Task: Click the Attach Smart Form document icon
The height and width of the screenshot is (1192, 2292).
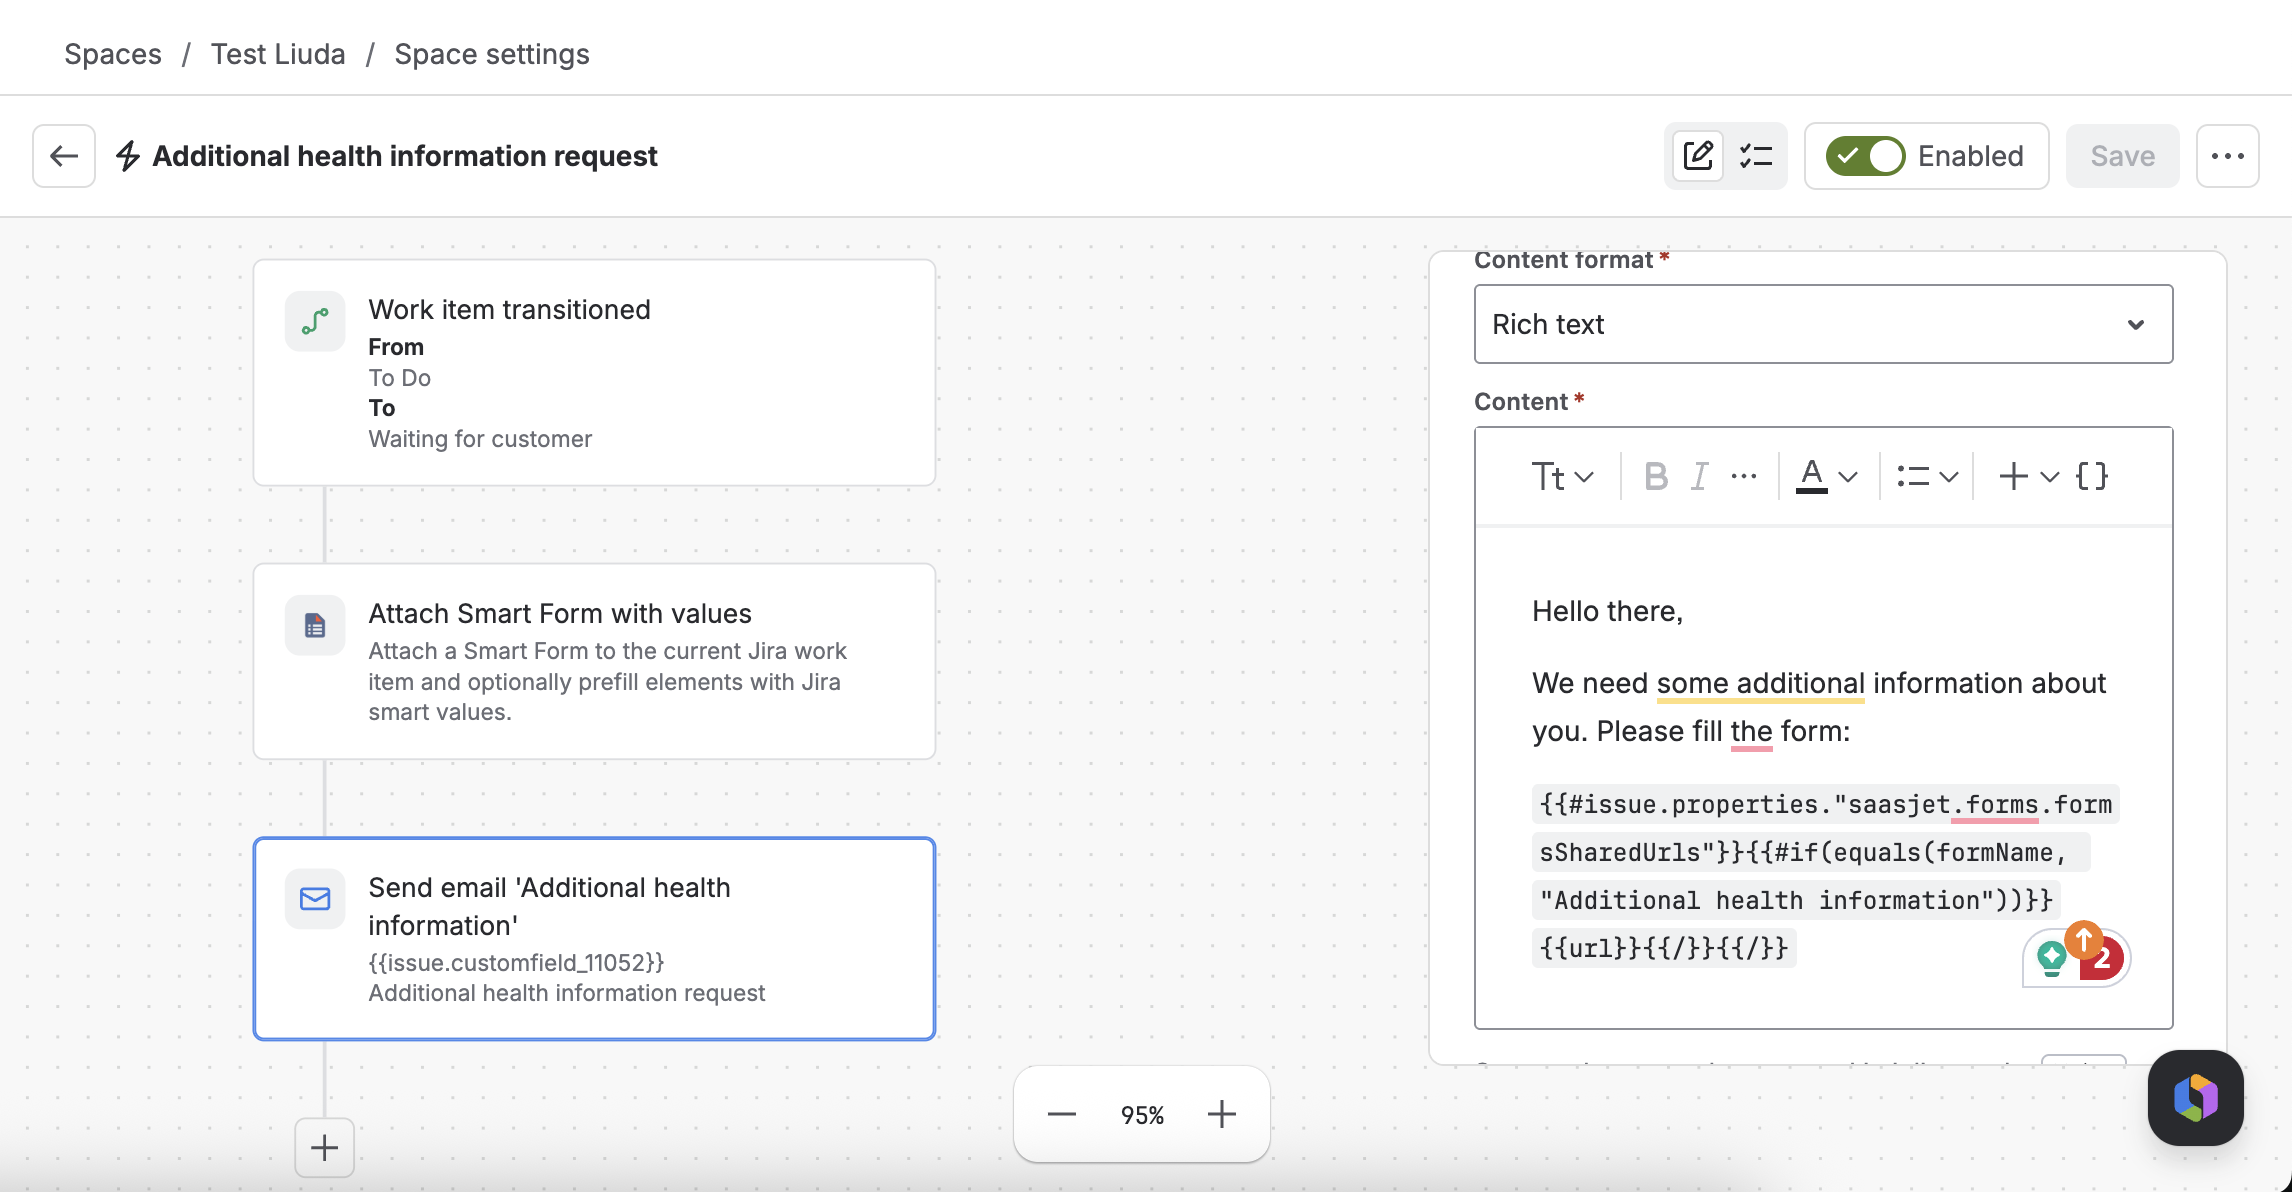Action: (x=315, y=626)
